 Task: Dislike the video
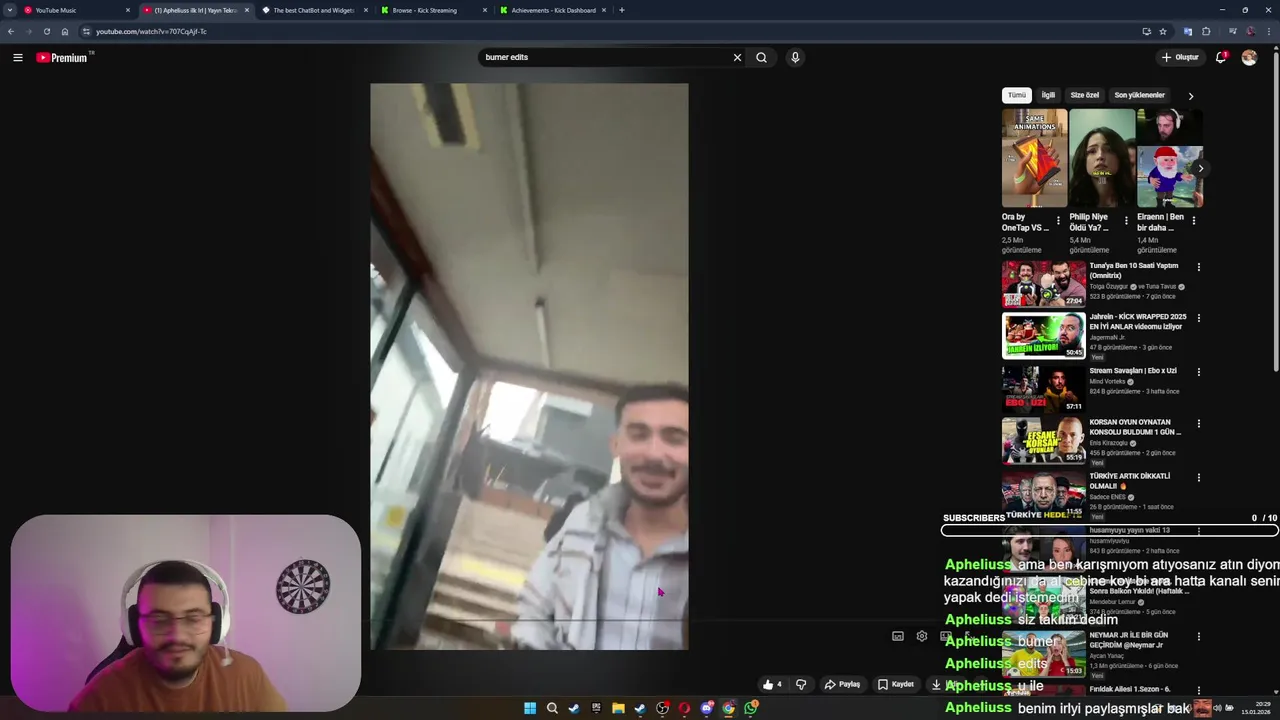[801, 684]
